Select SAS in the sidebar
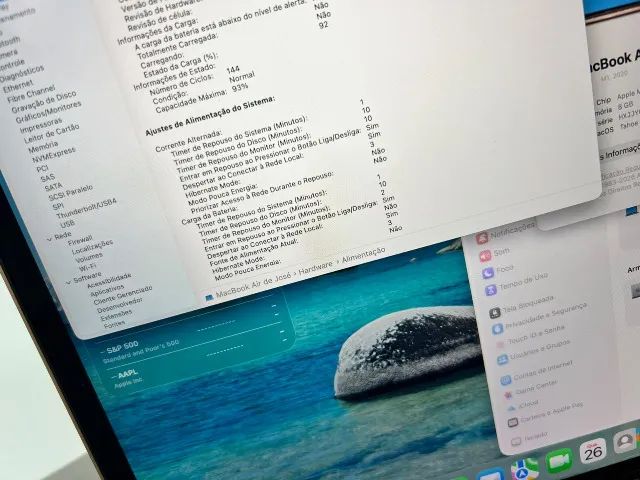This screenshot has height=480, width=640. (x=47, y=178)
